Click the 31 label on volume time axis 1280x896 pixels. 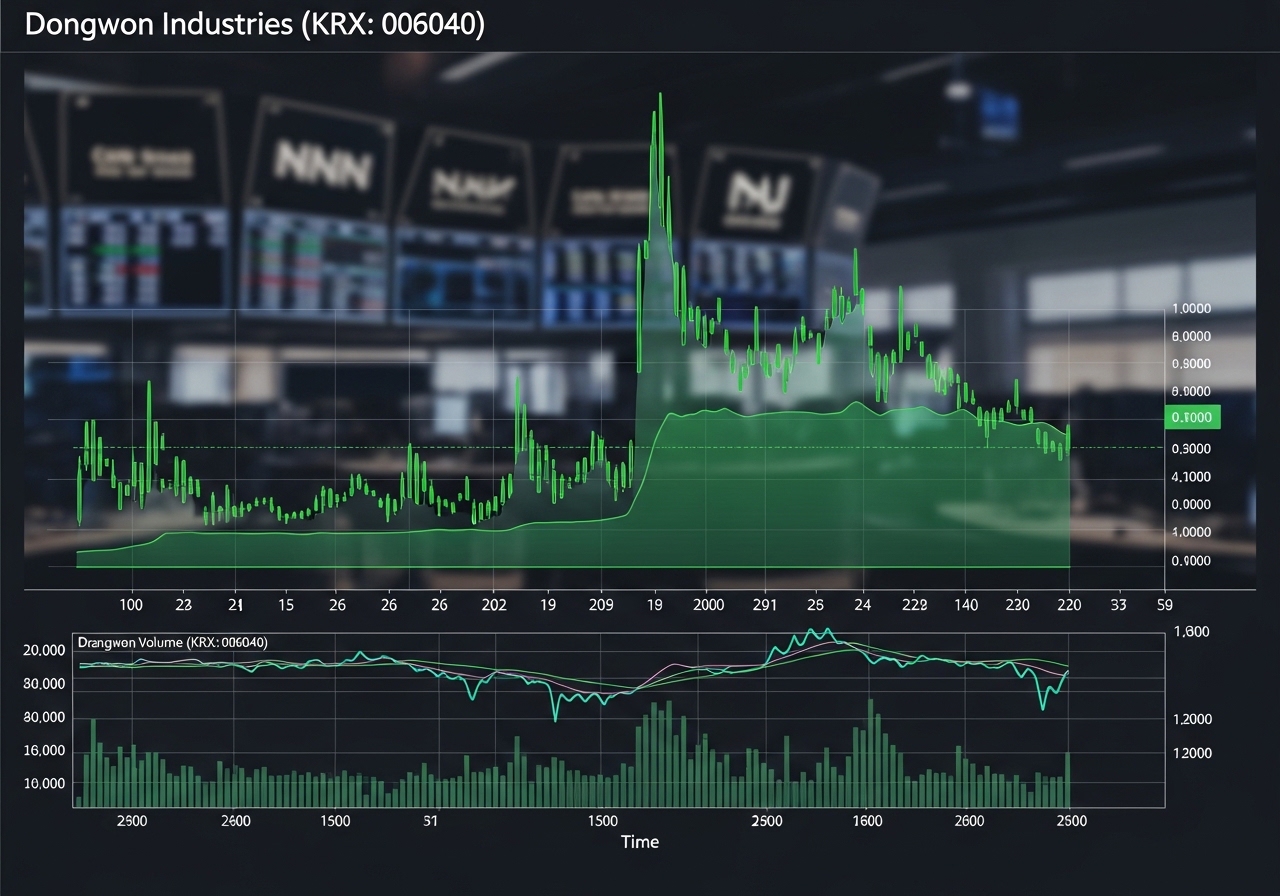coord(430,820)
